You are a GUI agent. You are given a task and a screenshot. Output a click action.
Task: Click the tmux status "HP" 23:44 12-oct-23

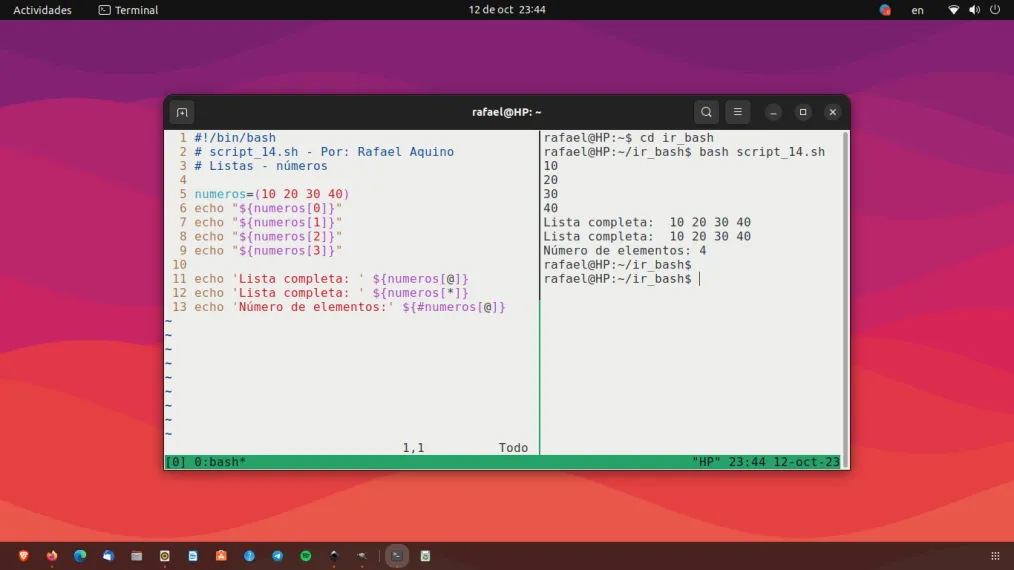click(x=766, y=462)
